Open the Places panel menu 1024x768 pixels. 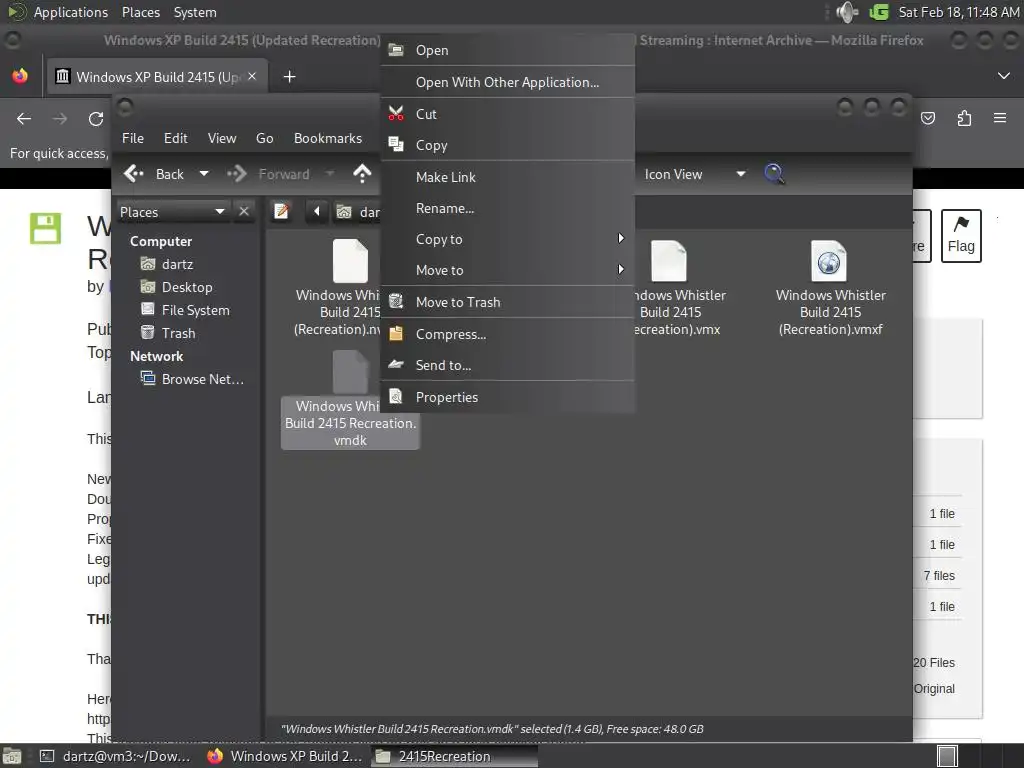pos(140,12)
